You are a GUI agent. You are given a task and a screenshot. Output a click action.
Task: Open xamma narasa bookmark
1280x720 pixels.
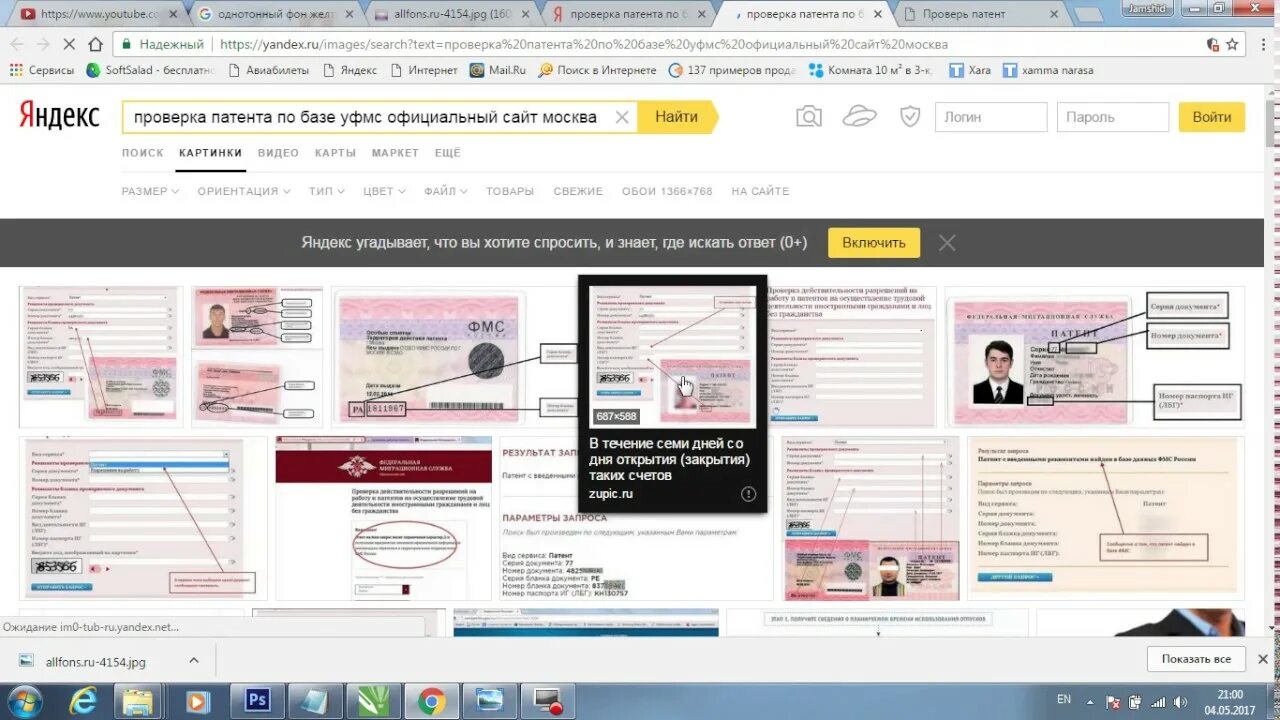1048,70
